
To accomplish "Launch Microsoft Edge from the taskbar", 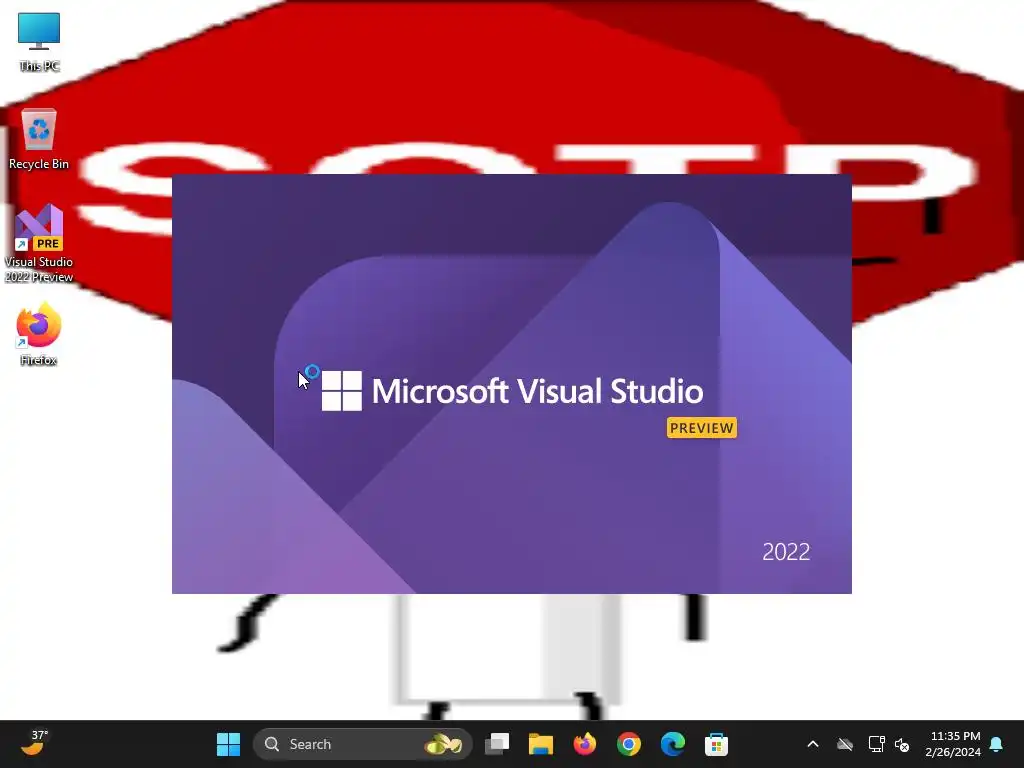I will (673, 744).
